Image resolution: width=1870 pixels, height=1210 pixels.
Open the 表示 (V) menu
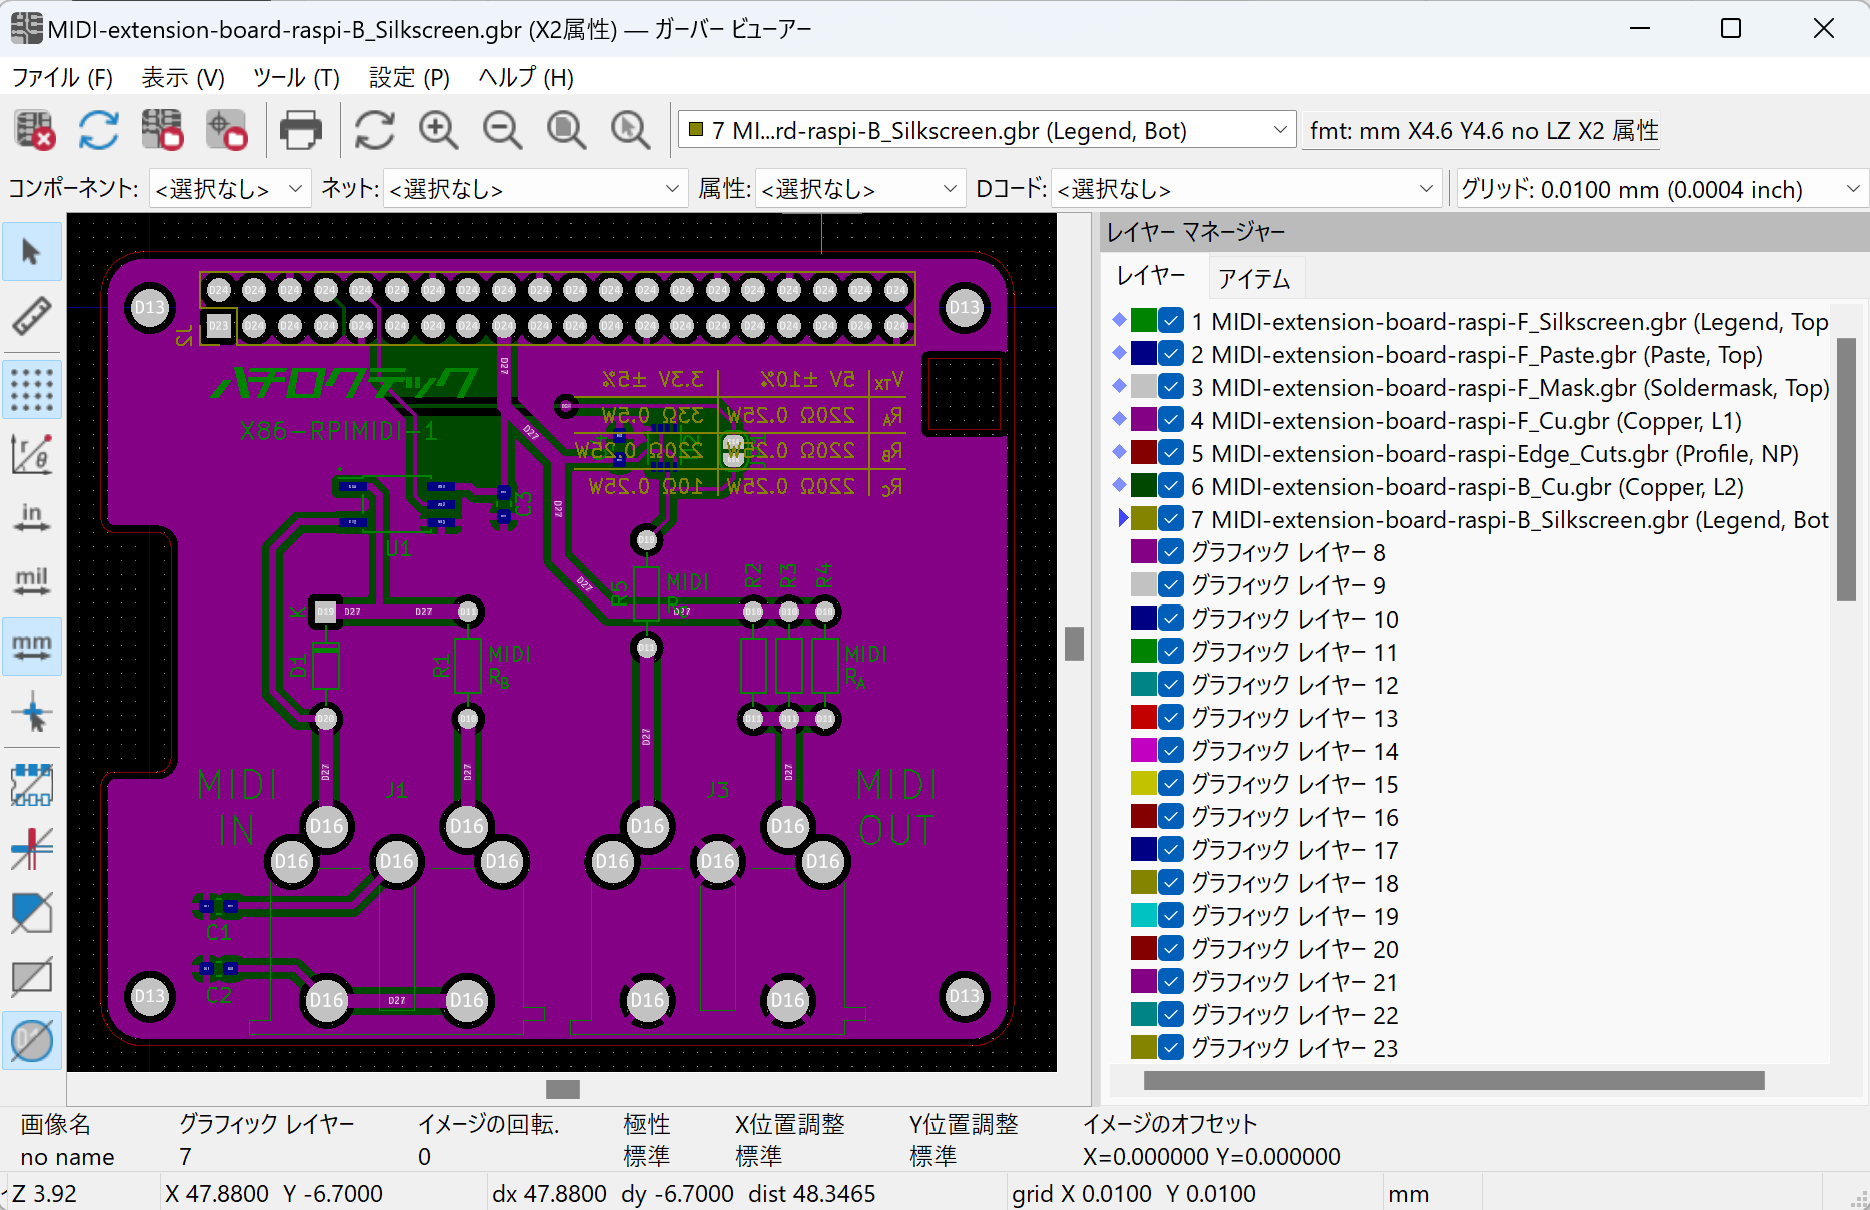(x=183, y=78)
